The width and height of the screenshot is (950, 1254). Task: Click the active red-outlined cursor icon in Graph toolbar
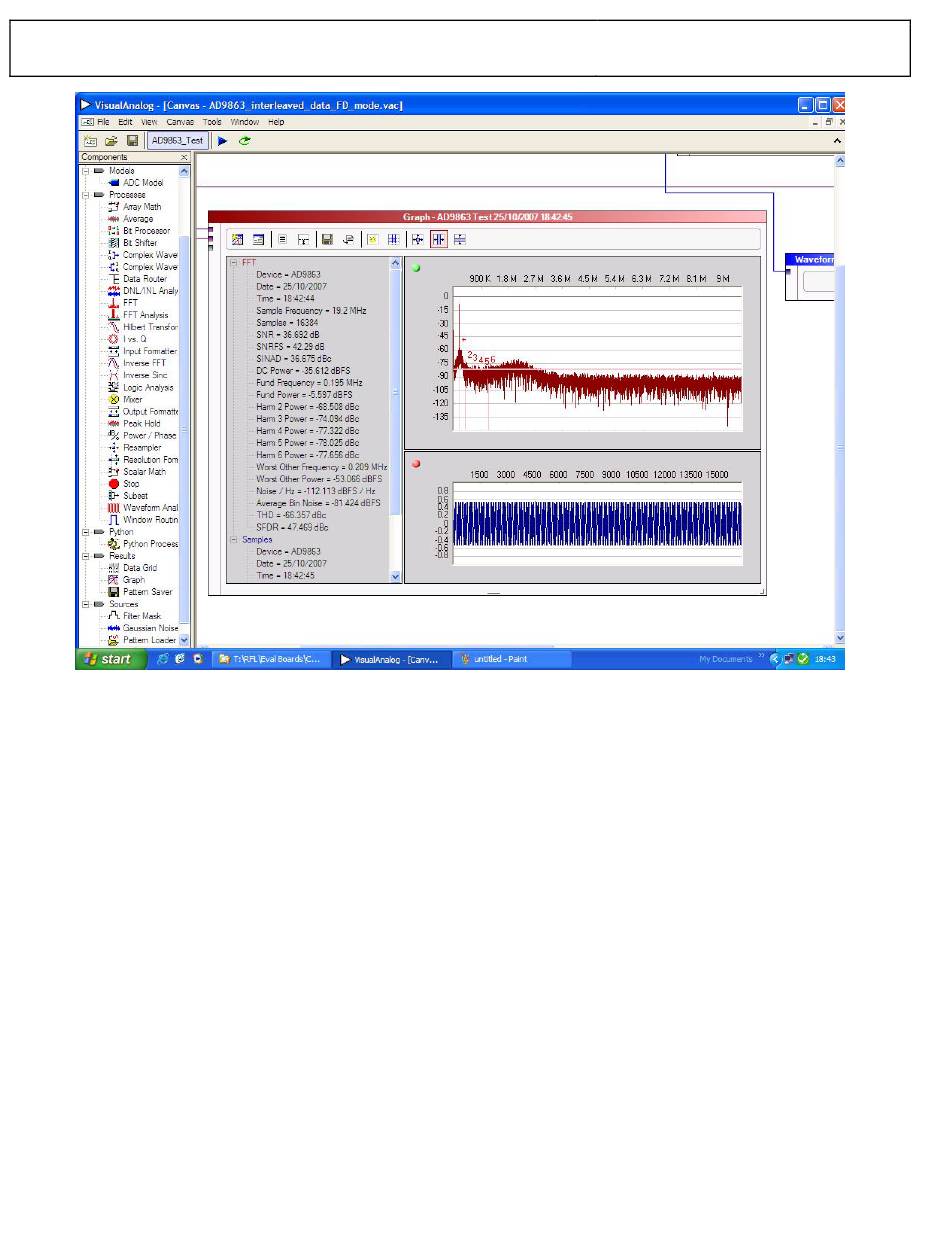click(438, 239)
